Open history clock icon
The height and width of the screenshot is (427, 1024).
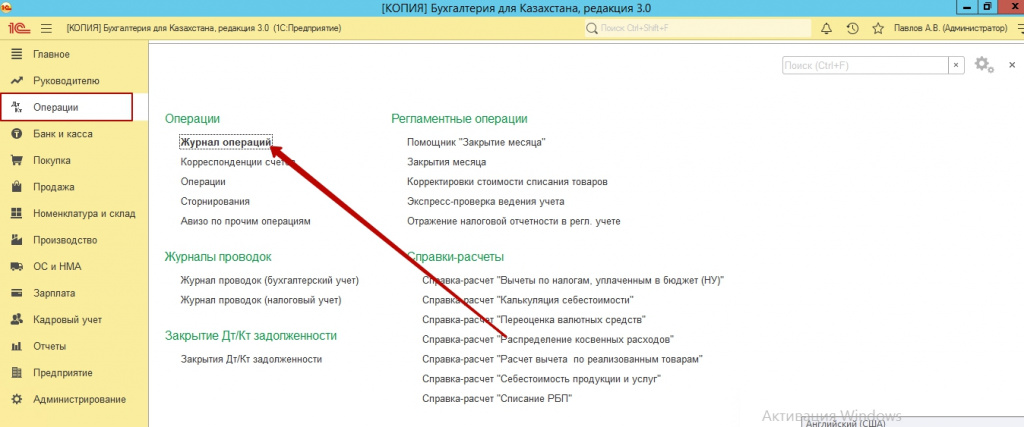pyautogui.click(x=852, y=29)
